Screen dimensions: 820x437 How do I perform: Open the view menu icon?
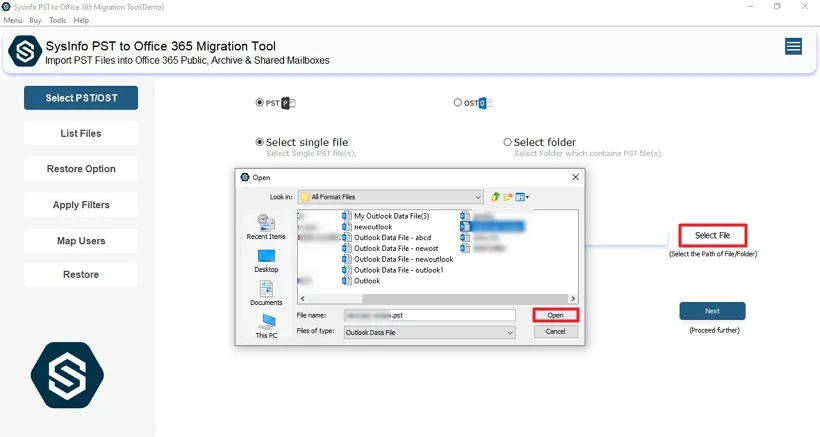pos(522,197)
